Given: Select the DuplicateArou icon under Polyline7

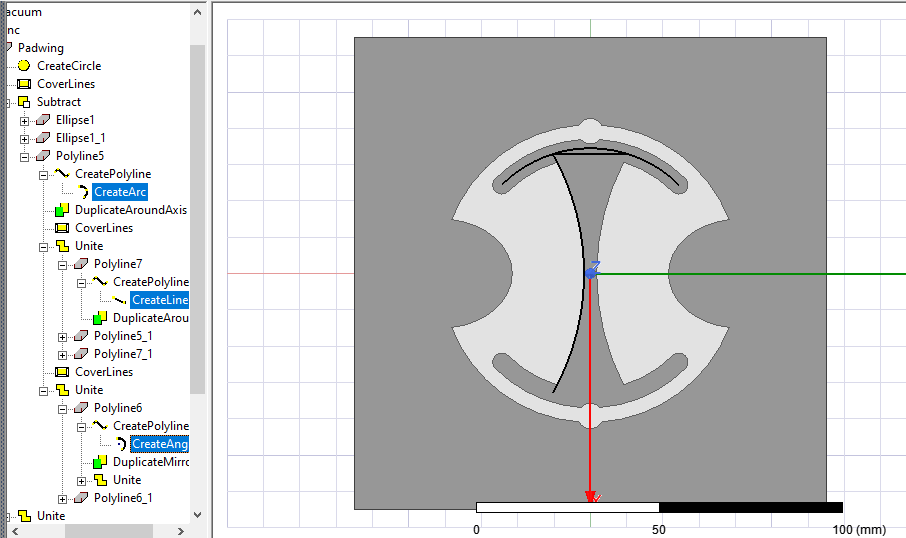Looking at the screenshot, I should (x=100, y=318).
